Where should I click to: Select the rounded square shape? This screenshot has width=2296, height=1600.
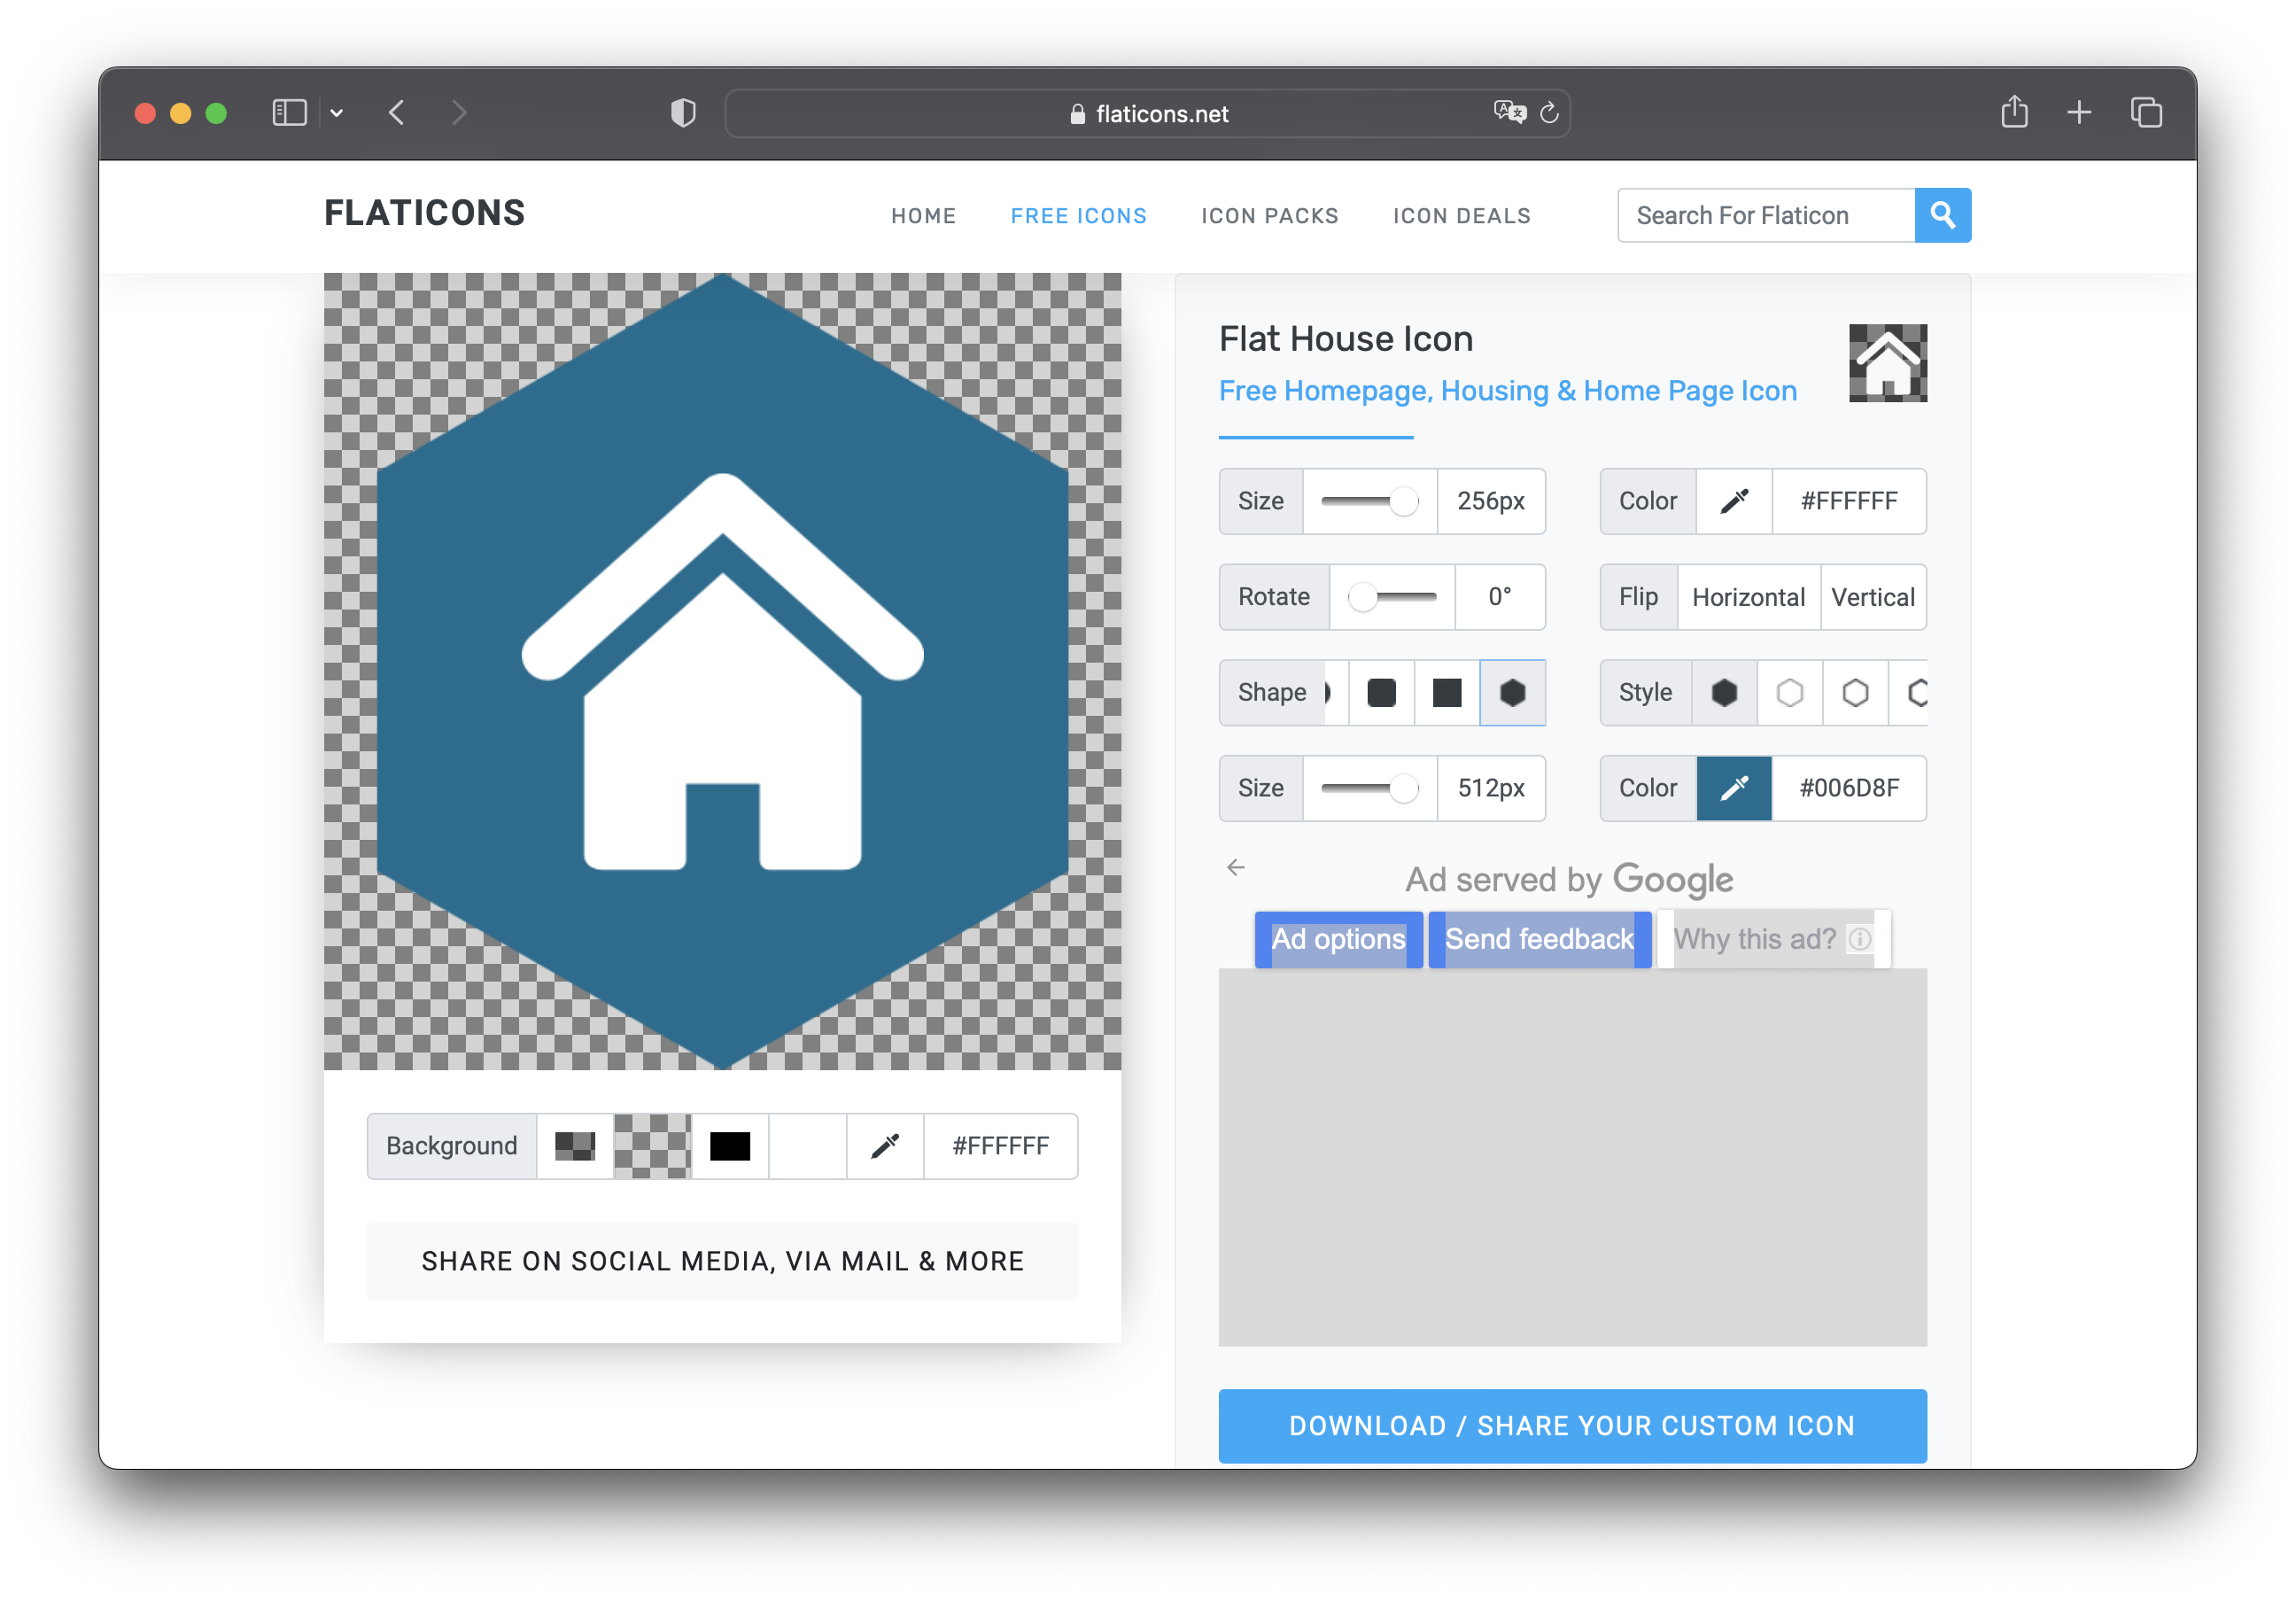1381,693
